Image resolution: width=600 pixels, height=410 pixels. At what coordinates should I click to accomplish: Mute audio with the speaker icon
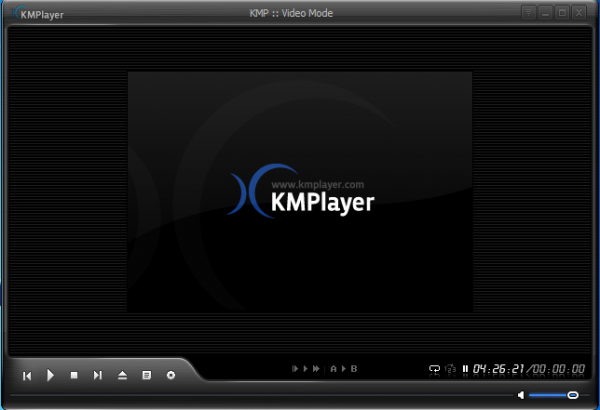coord(521,395)
